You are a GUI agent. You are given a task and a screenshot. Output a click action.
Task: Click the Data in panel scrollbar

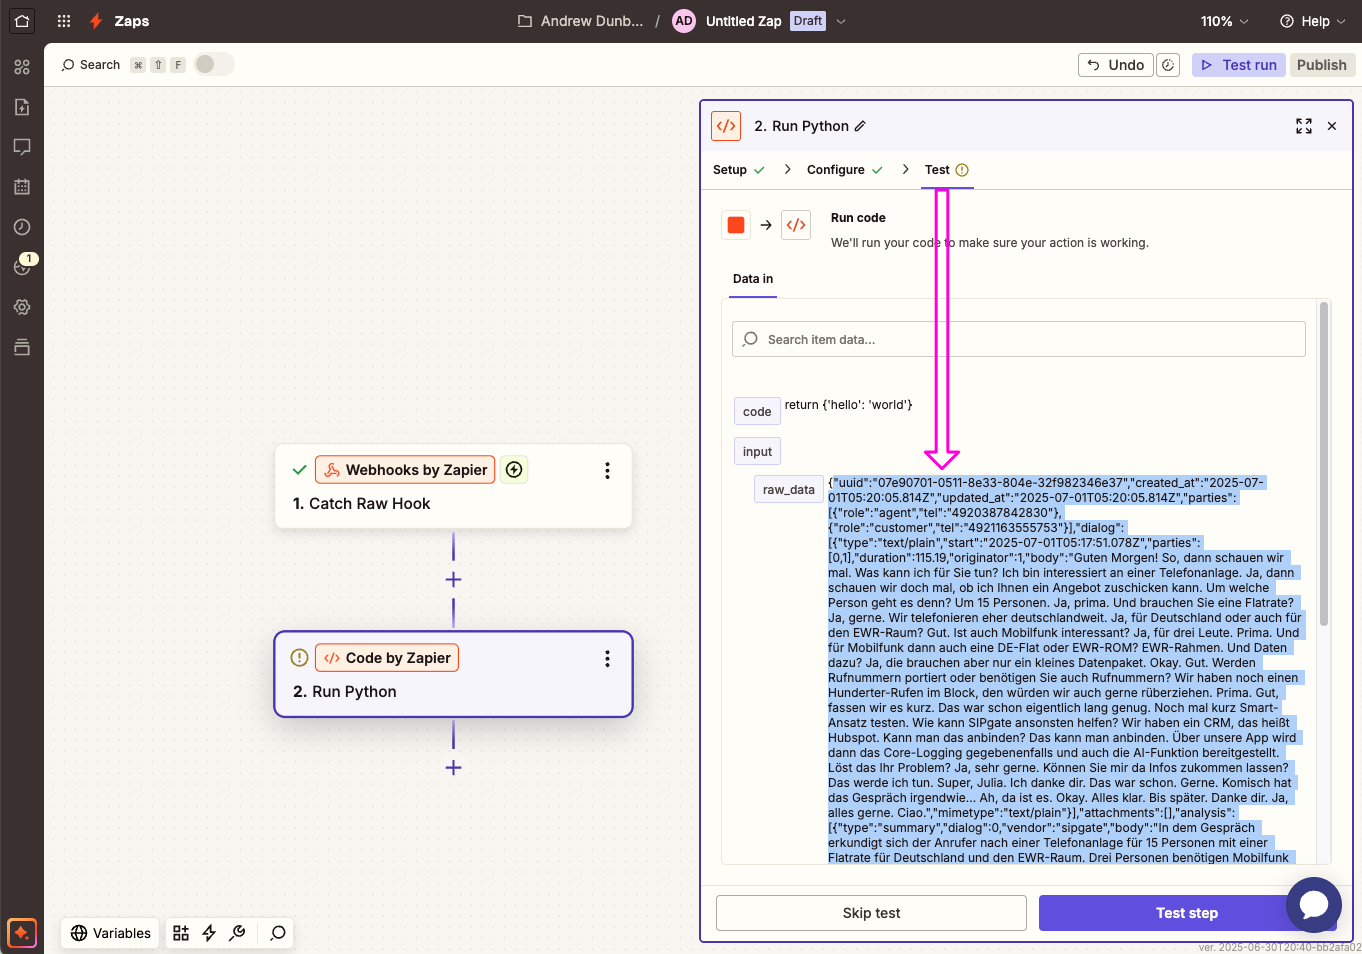pyautogui.click(x=1324, y=464)
